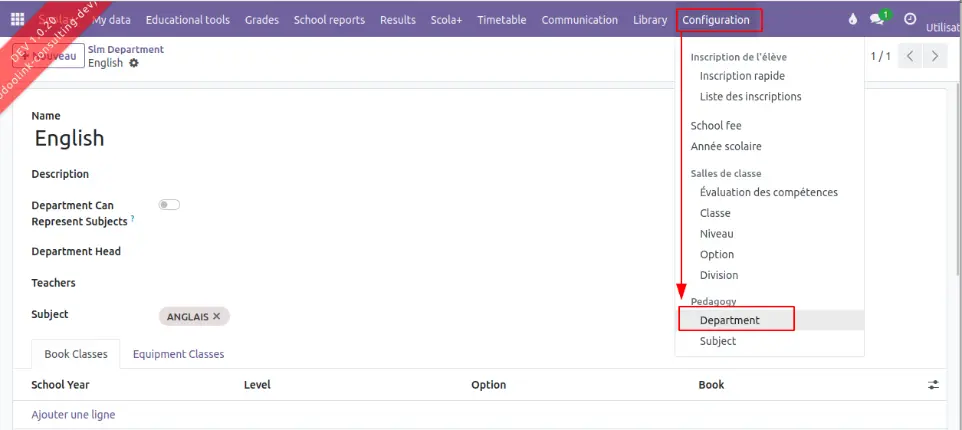Open the apps grid home menu
962x430 pixels.
tap(18, 20)
